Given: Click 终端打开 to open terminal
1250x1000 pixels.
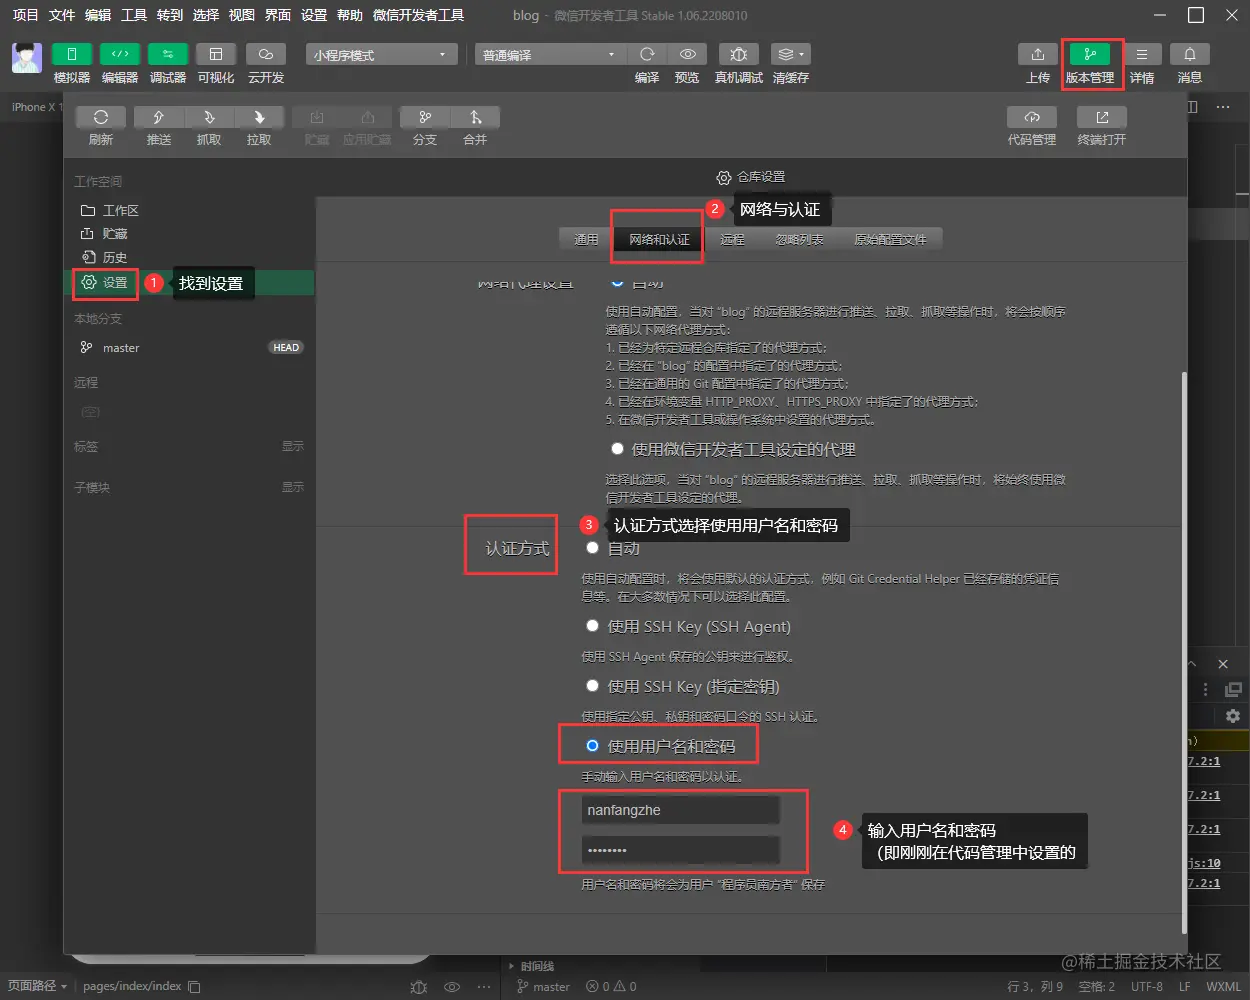Looking at the screenshot, I should 1102,117.
